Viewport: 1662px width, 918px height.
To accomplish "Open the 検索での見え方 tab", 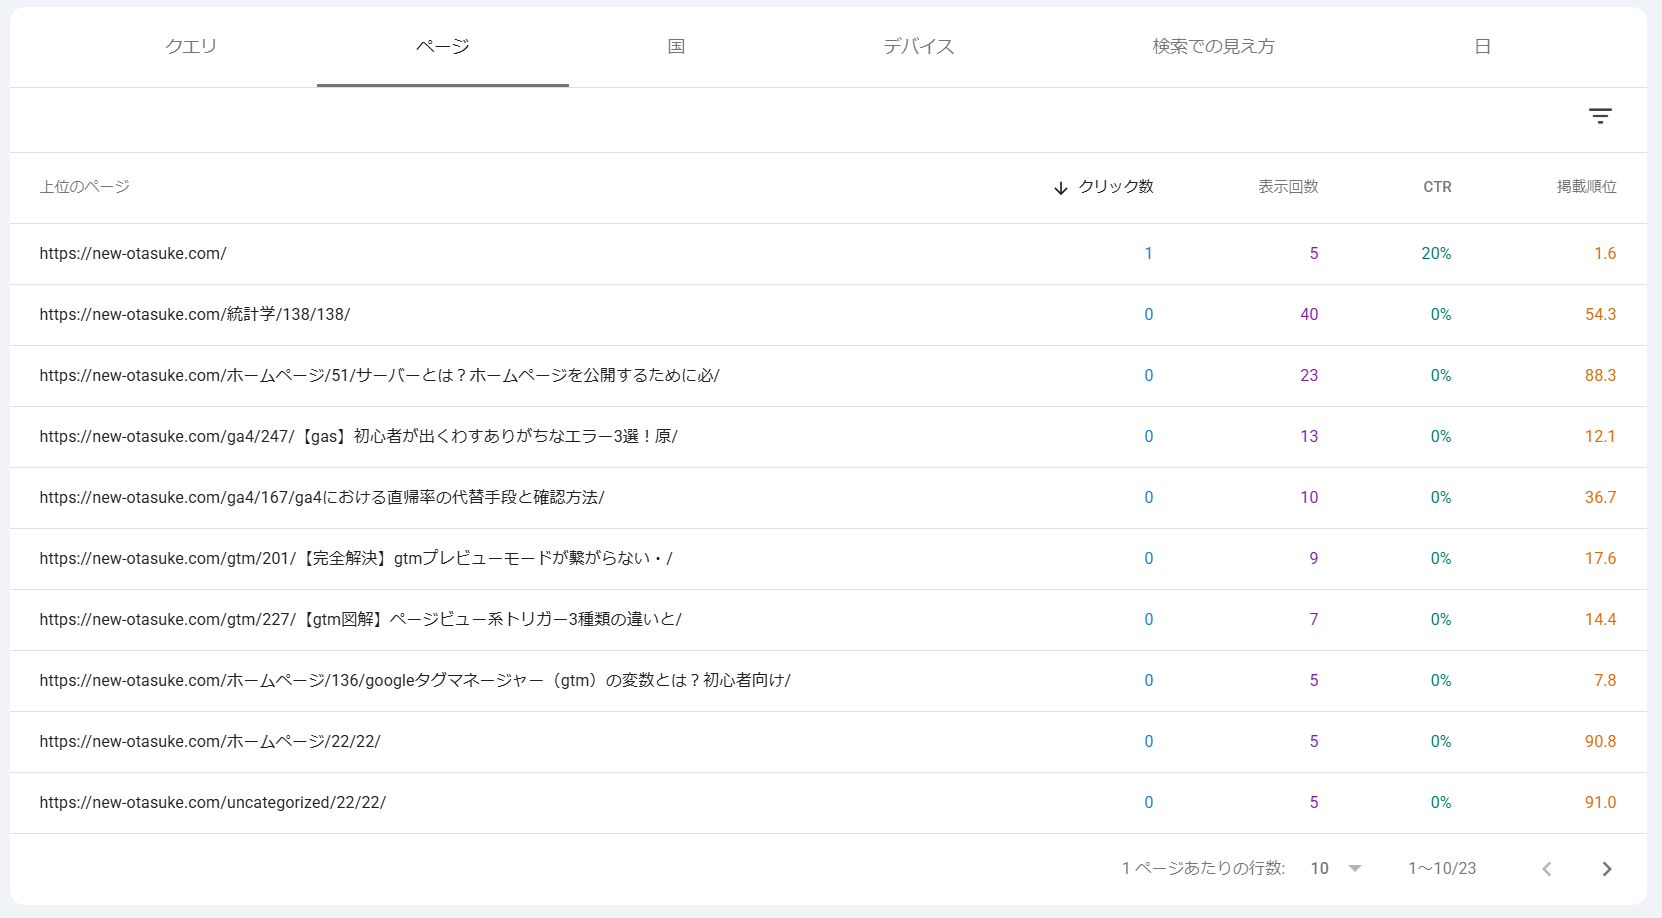I will coord(1213,47).
